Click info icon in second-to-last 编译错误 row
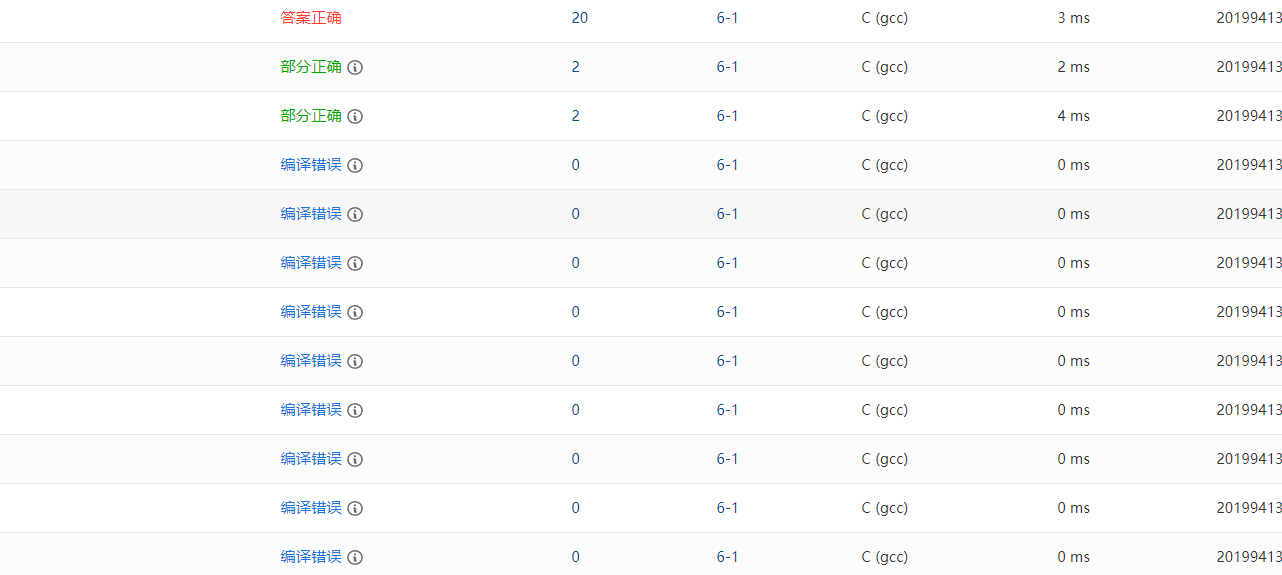 coord(355,509)
